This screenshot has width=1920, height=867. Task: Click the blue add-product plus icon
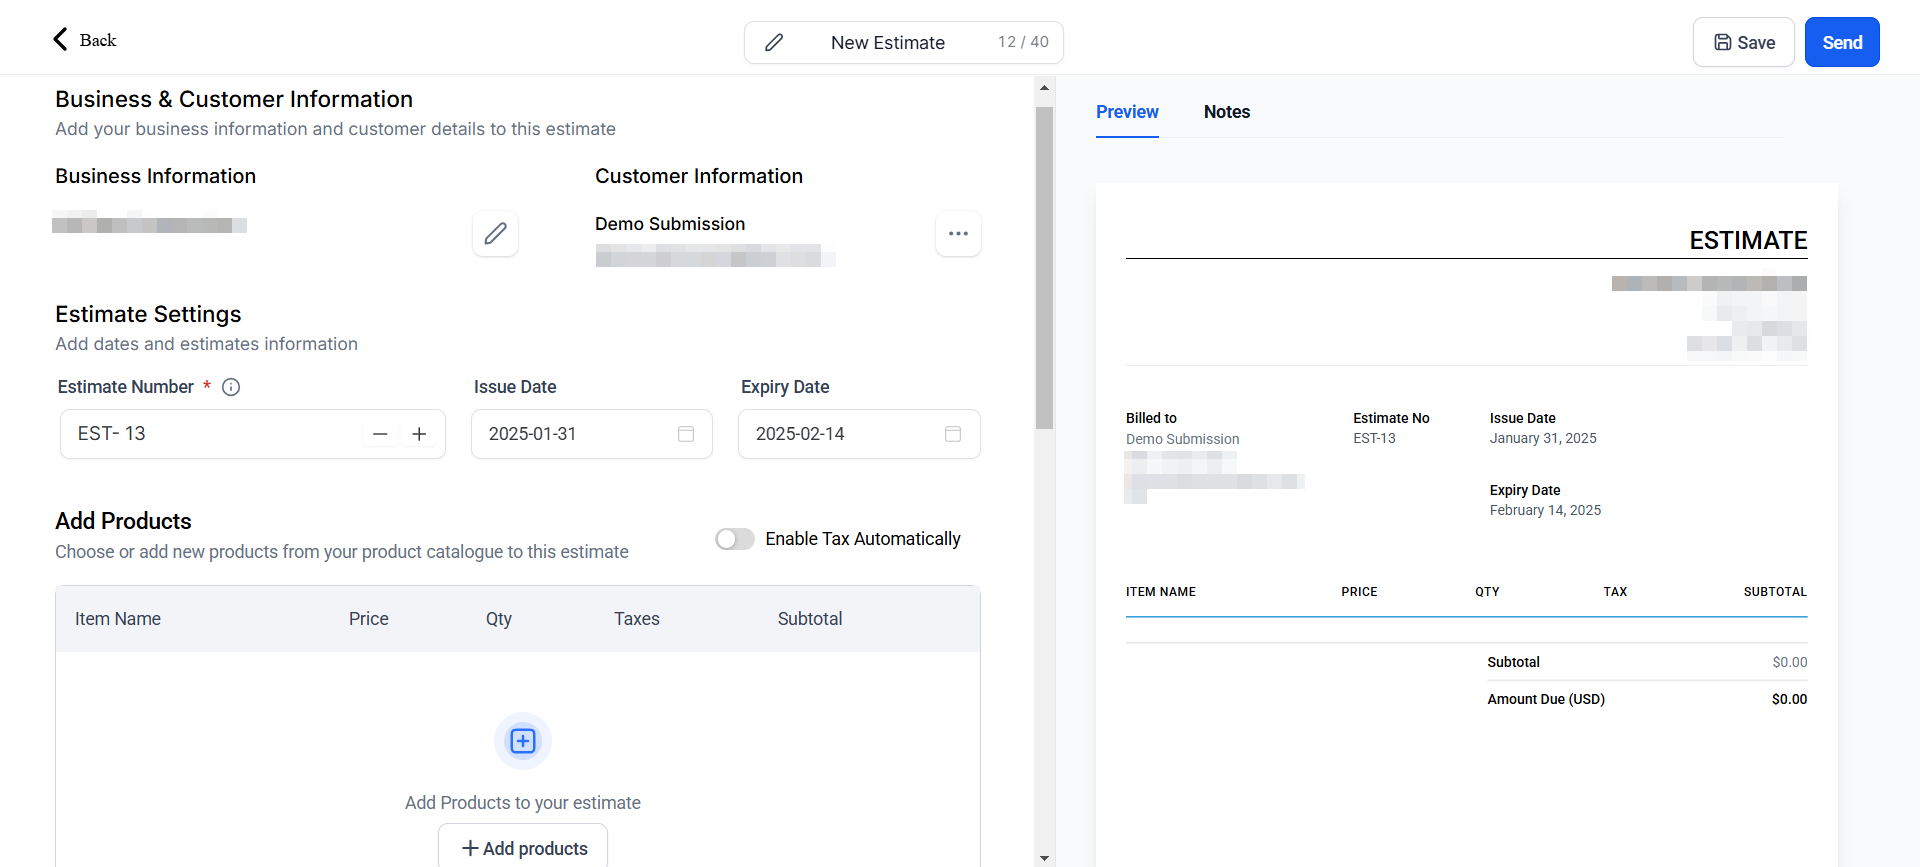(x=523, y=741)
